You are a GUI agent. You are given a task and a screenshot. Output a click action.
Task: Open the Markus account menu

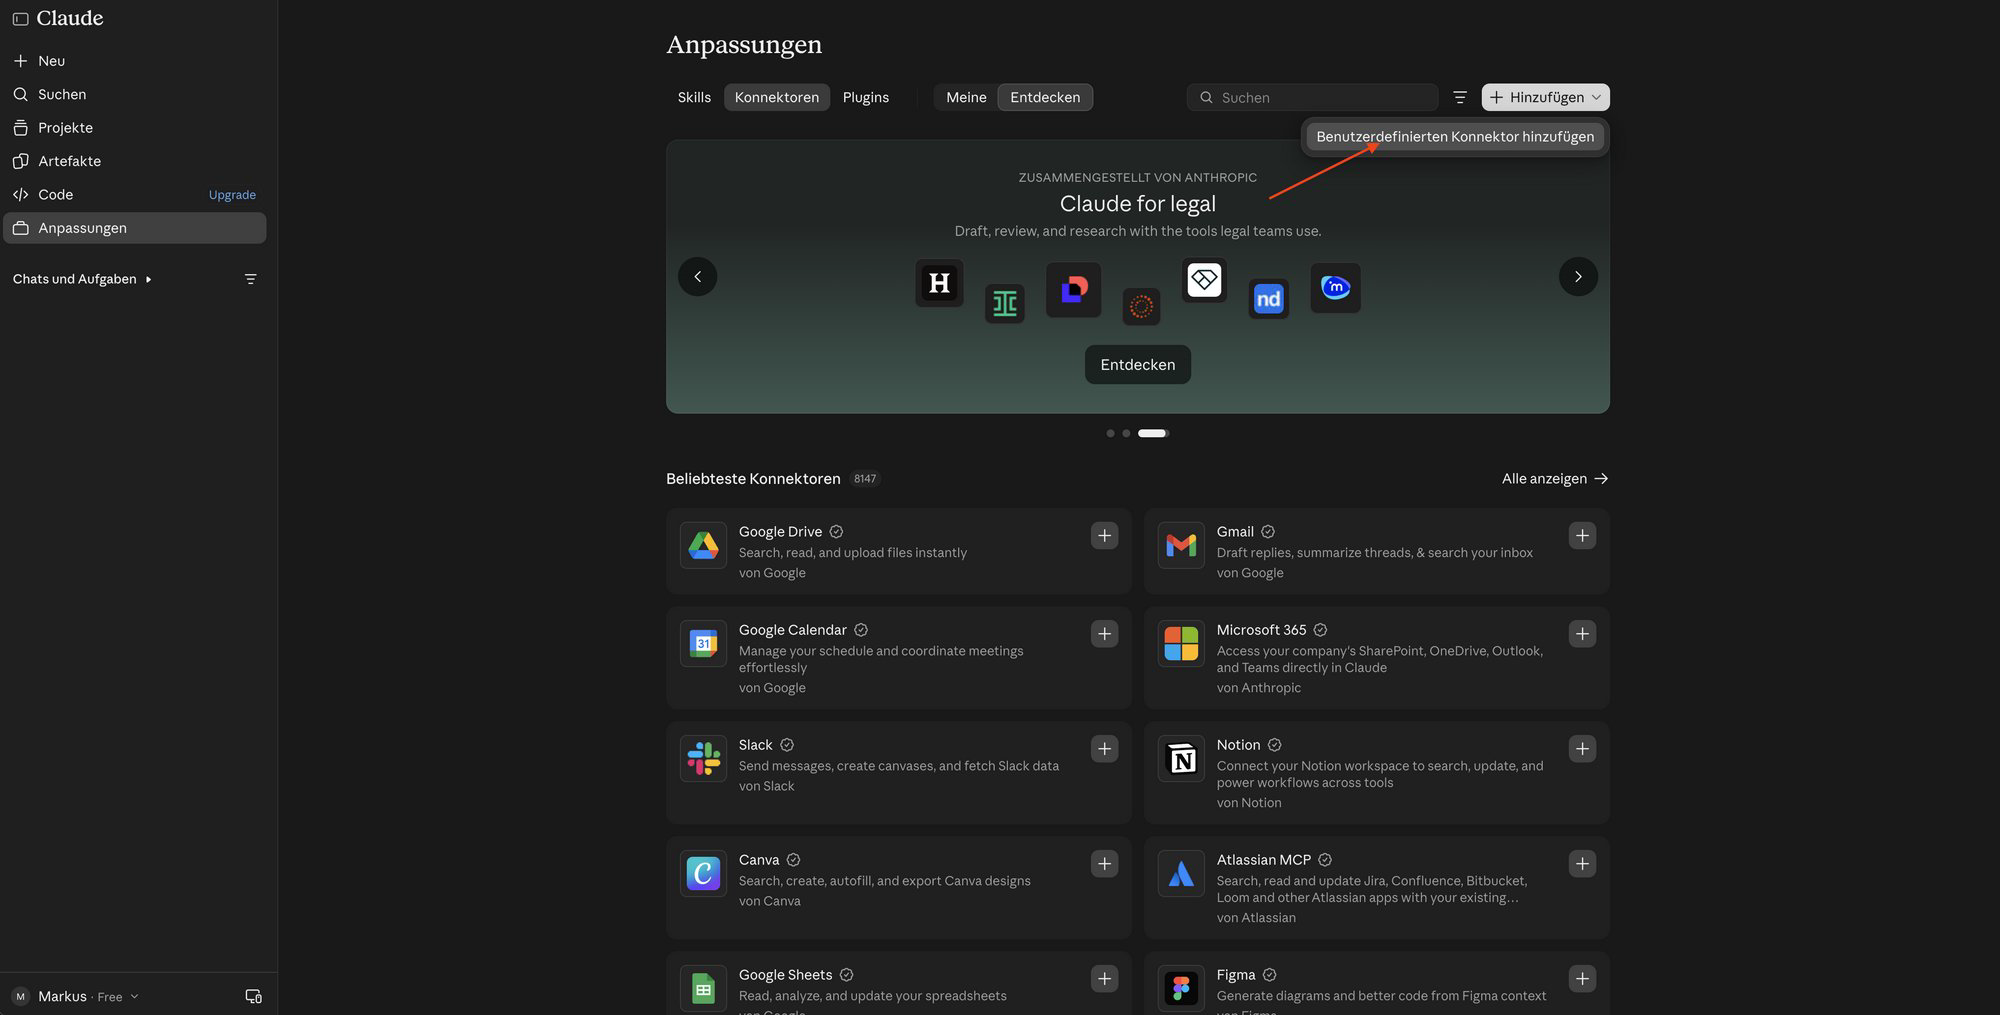76,996
